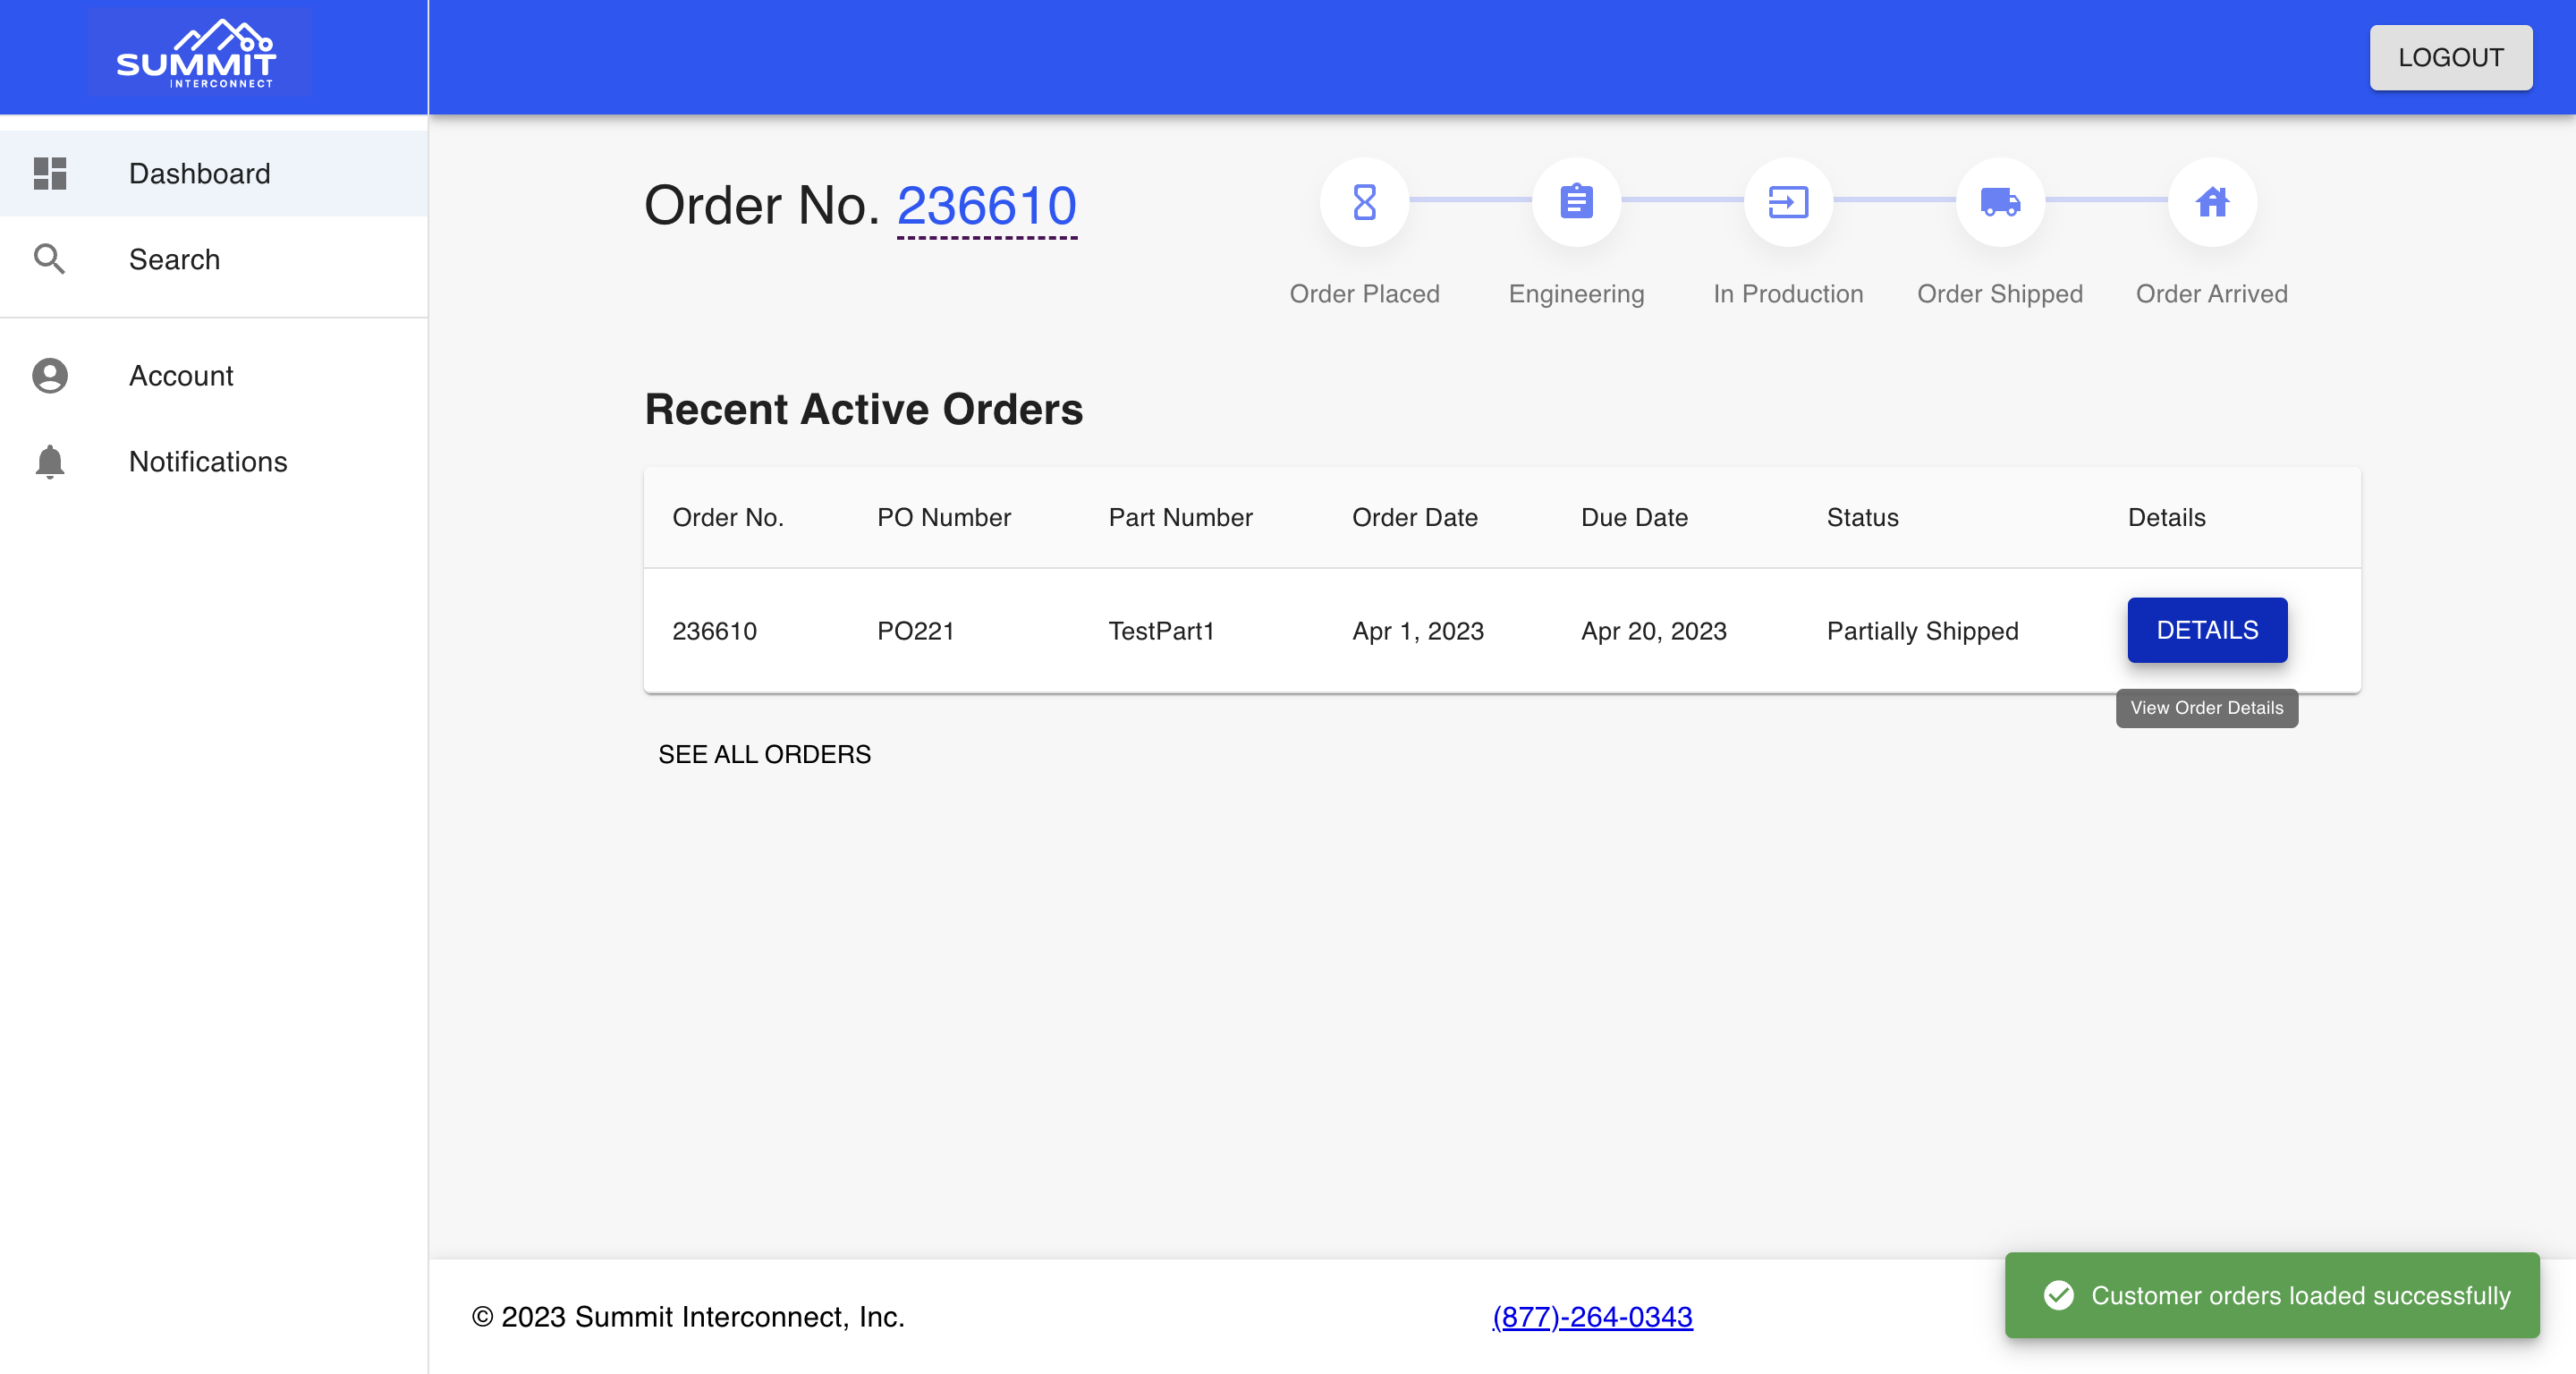Image resolution: width=2576 pixels, height=1374 pixels.
Task: Click the 'In Production' step label
Action: click(1788, 294)
